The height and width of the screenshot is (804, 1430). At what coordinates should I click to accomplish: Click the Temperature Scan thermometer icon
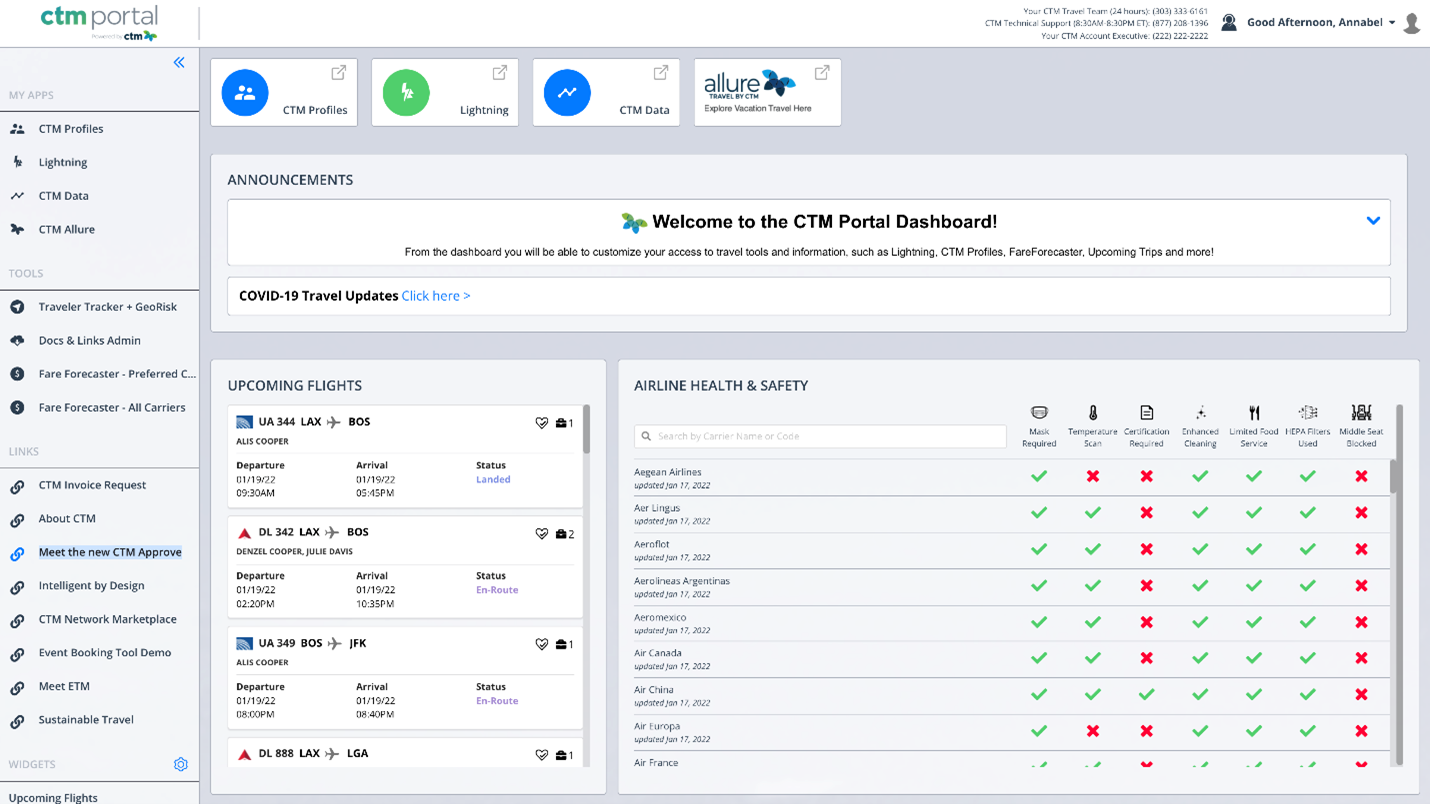(x=1093, y=412)
